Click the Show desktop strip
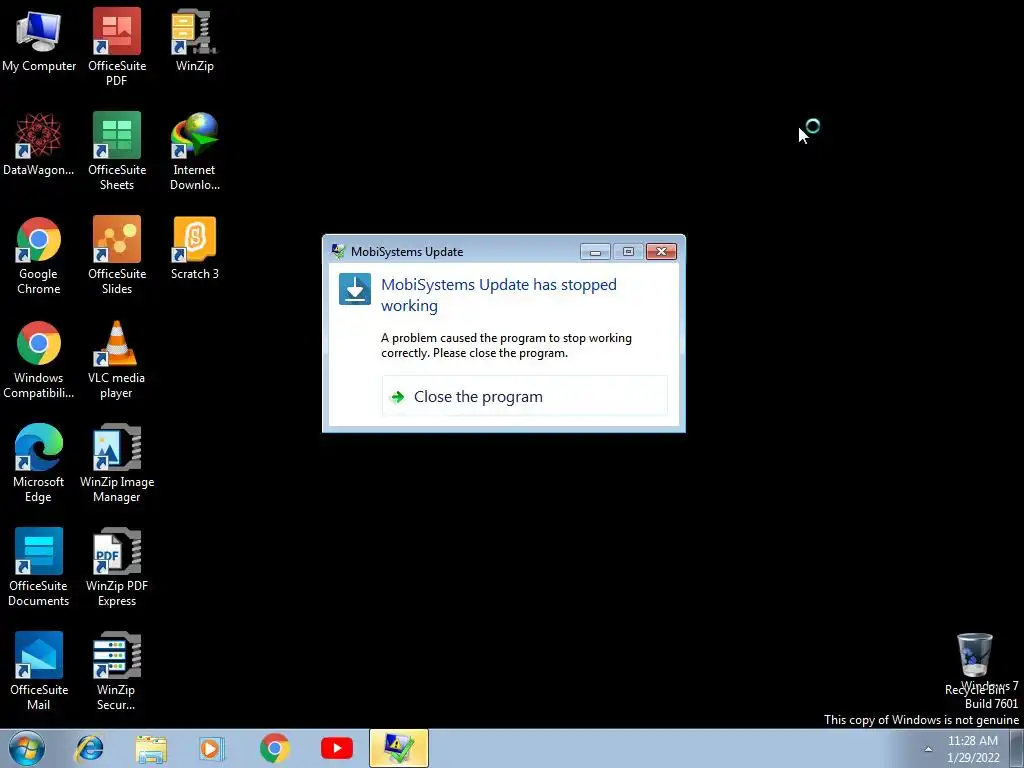The height and width of the screenshot is (768, 1024). [1017, 749]
